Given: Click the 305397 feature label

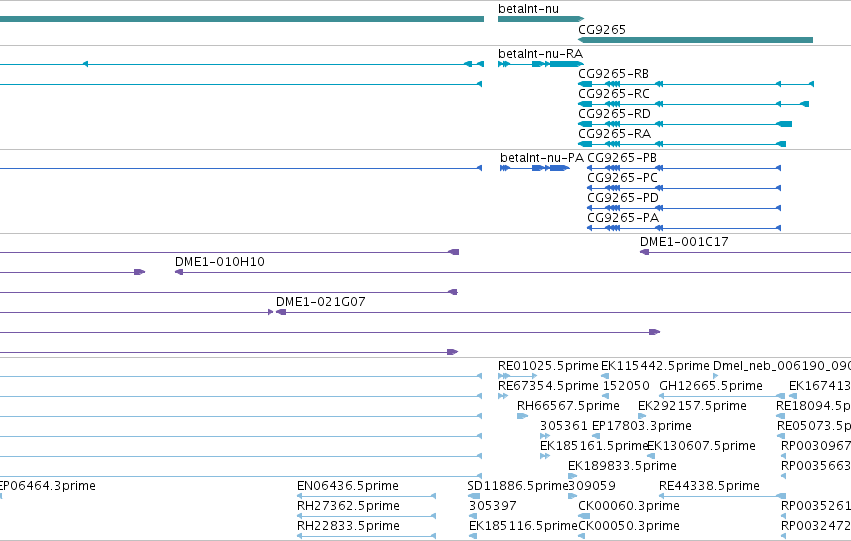Looking at the screenshot, I should tap(493, 506).
